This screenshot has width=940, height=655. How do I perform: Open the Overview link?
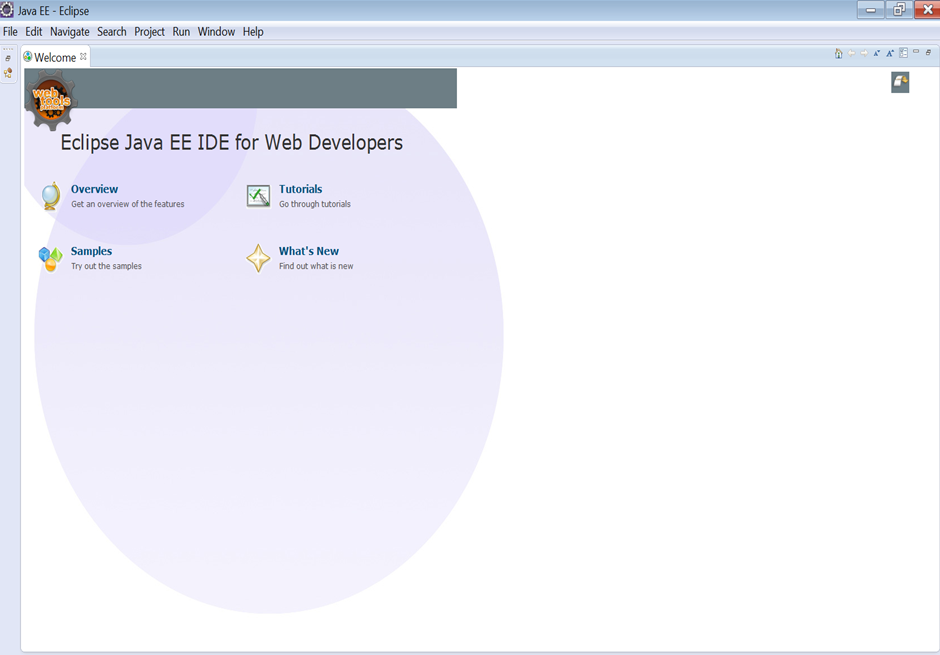tap(95, 189)
